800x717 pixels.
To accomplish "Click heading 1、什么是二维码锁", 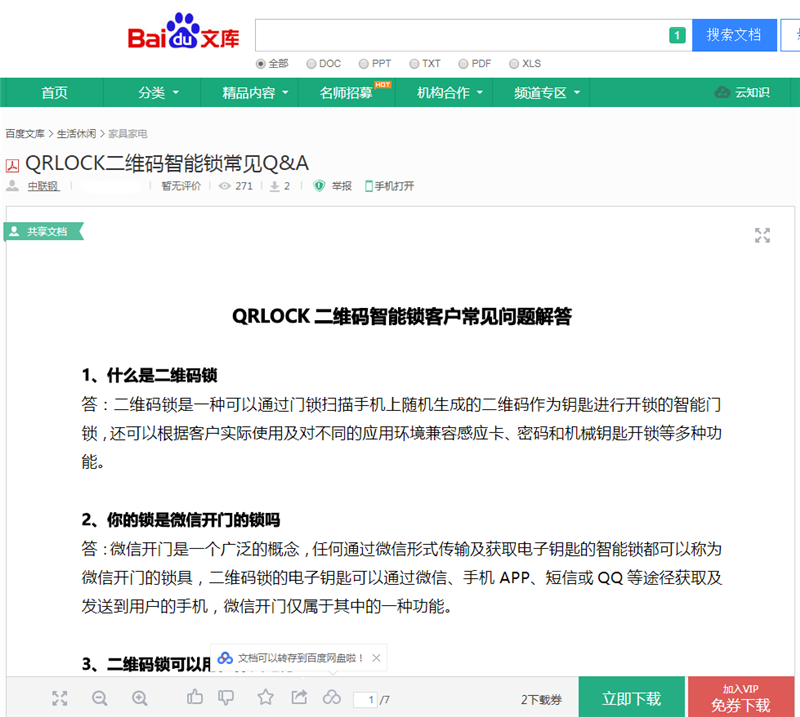I will coord(149,375).
